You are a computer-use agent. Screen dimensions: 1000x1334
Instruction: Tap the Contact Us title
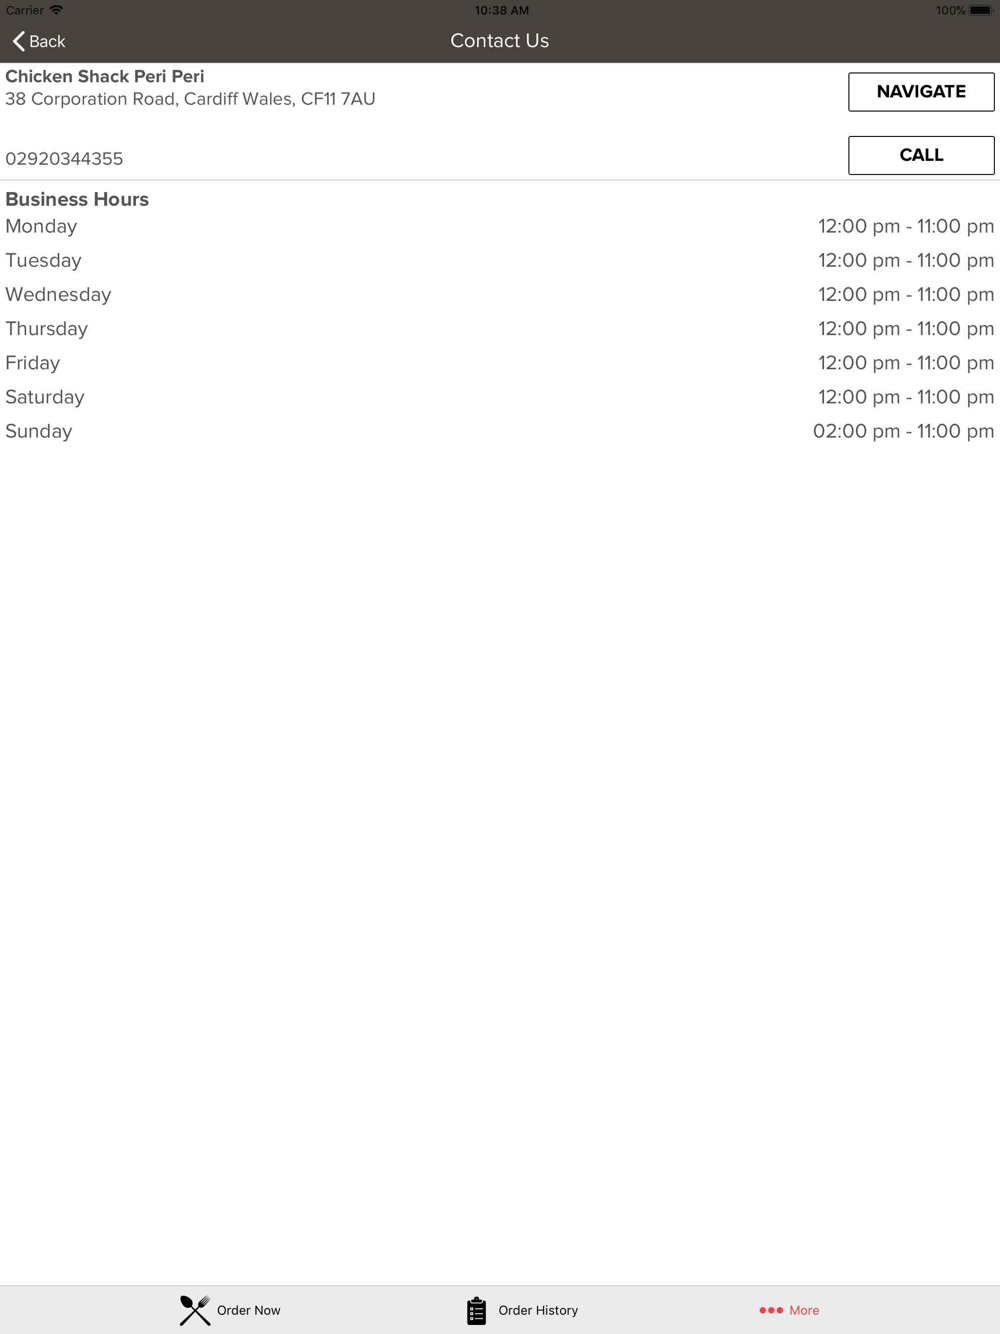500,41
